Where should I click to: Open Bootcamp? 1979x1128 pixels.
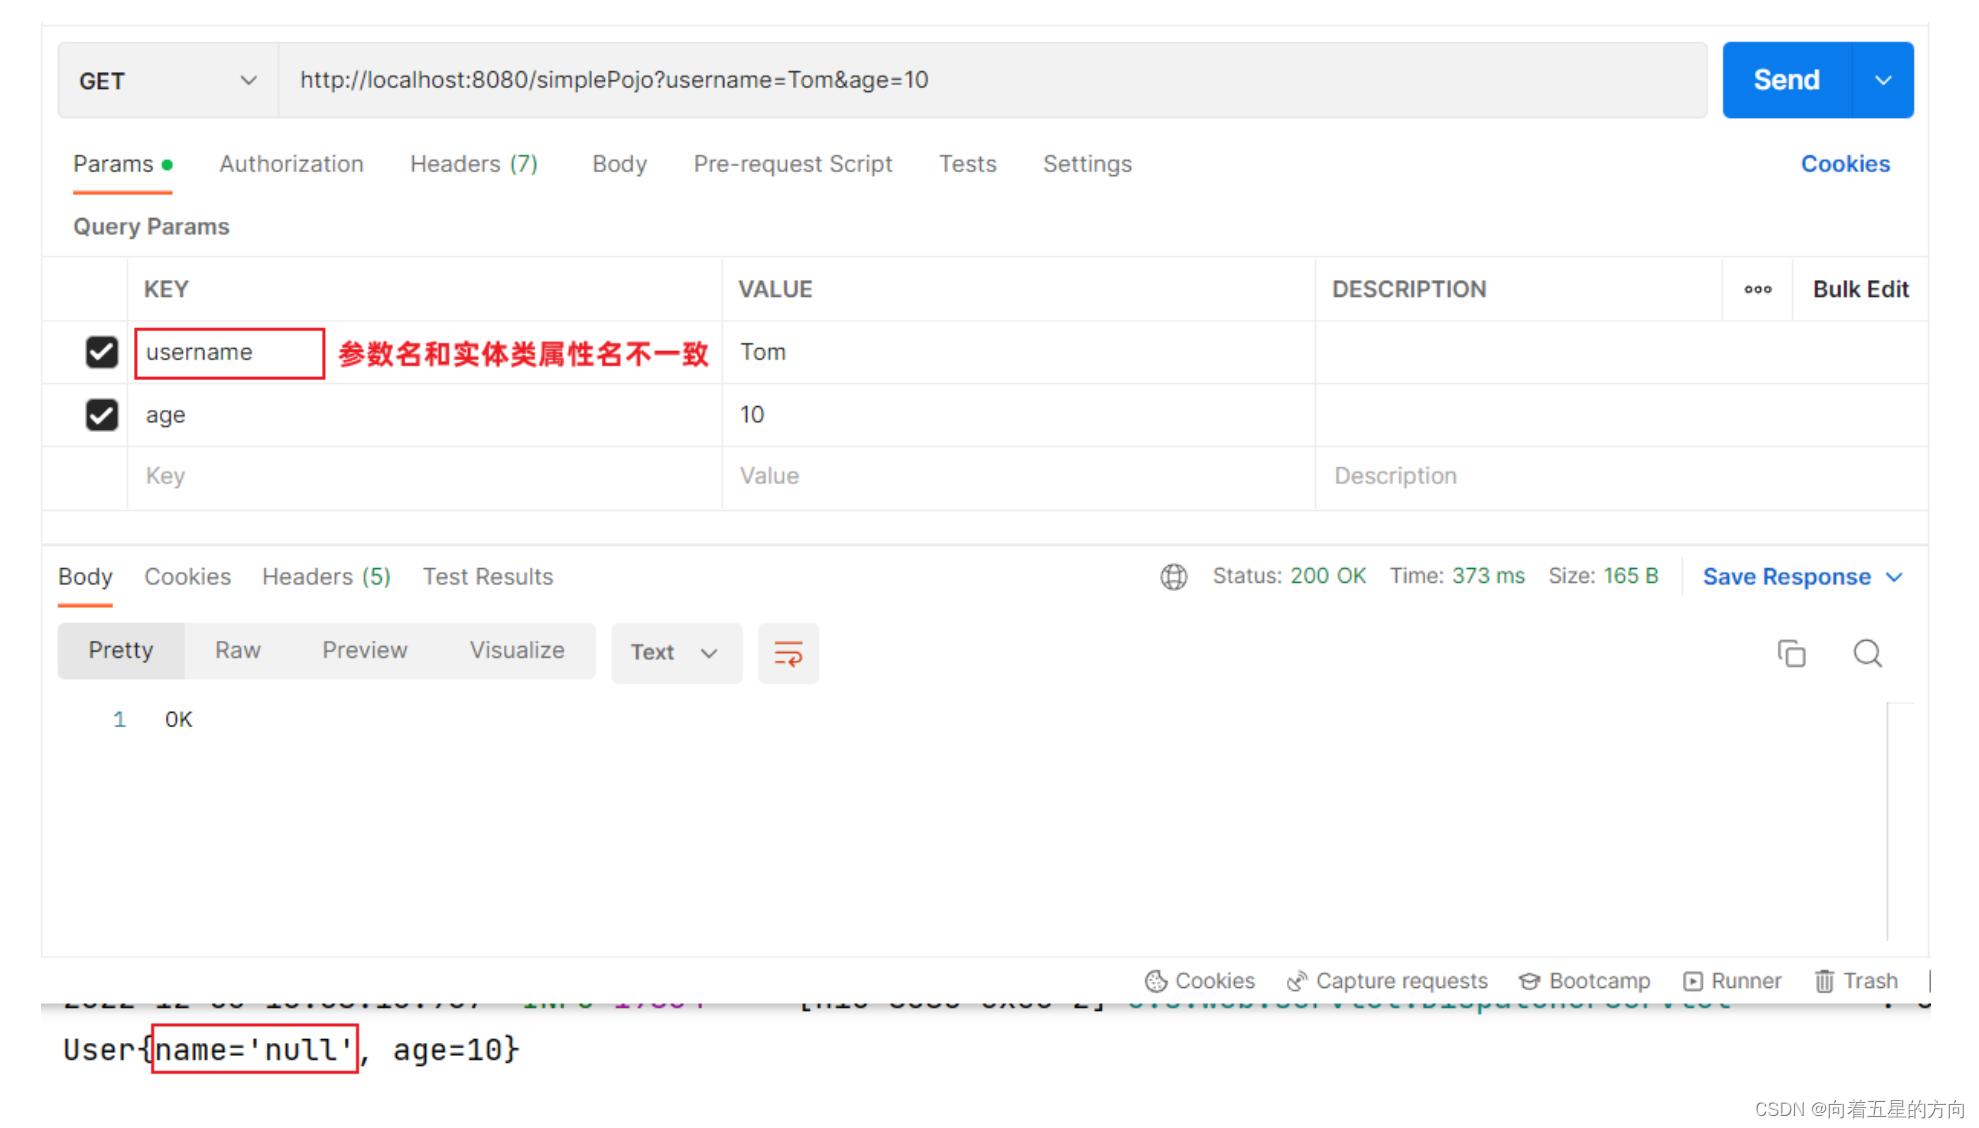tap(1584, 981)
